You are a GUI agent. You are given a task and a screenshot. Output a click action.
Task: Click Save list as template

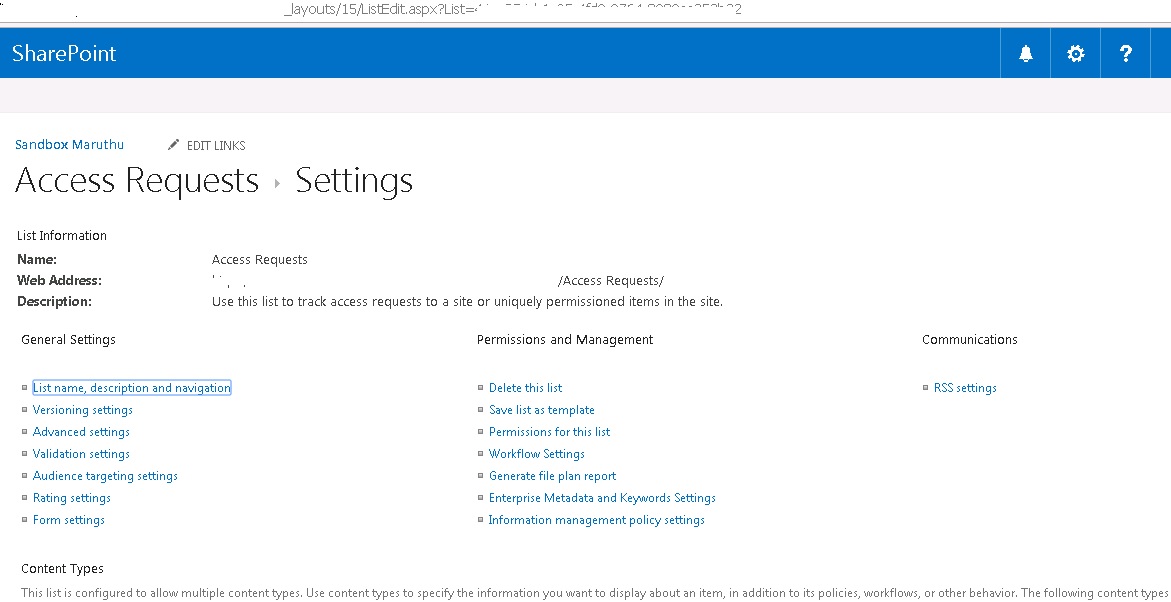click(x=541, y=409)
